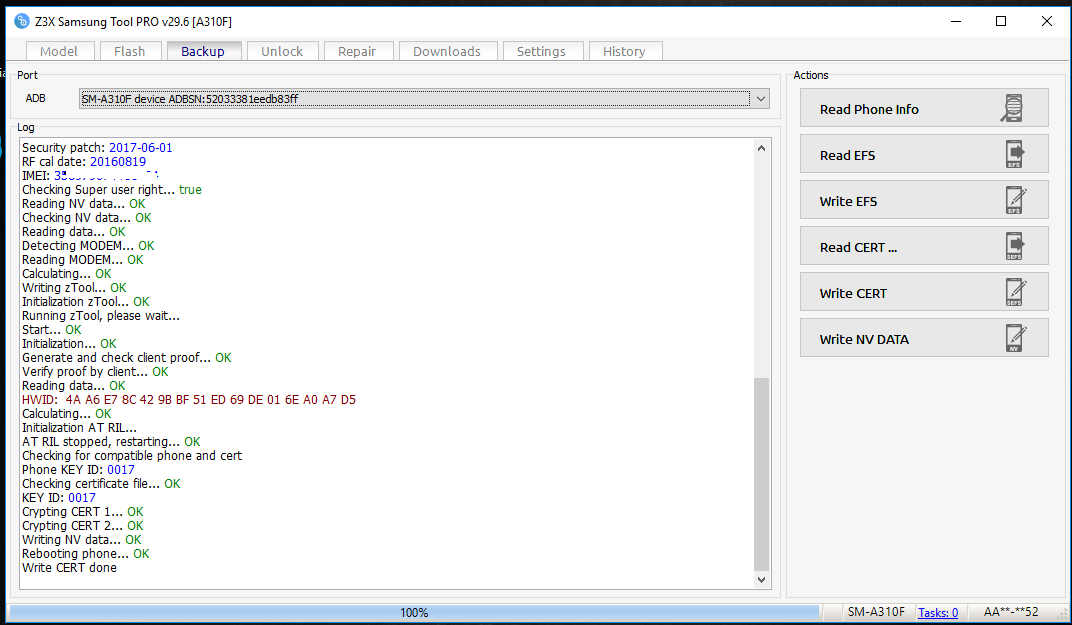Click 'Writing NV data... OK' log line
1072x625 pixels.
point(81,540)
